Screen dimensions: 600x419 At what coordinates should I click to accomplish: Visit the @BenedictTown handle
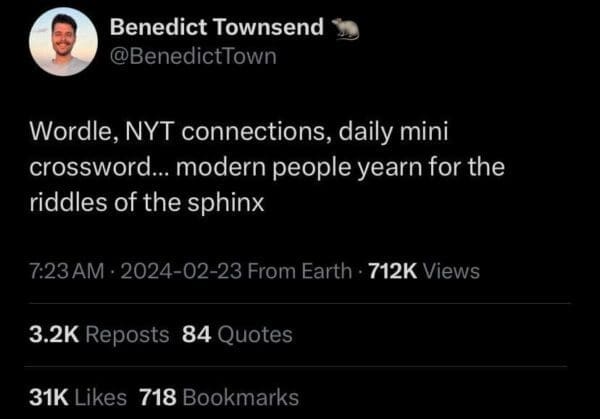point(192,55)
